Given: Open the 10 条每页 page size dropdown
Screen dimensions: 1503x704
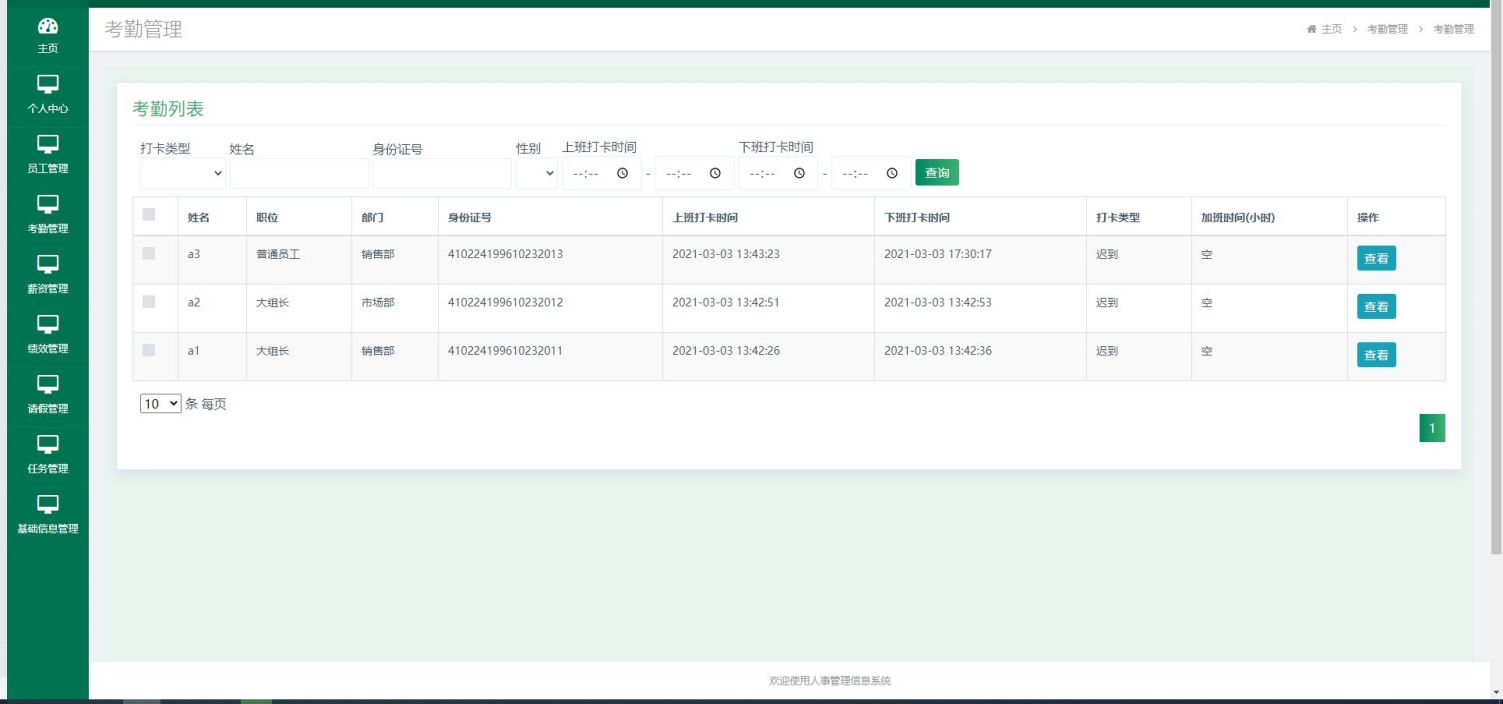Looking at the screenshot, I should [161, 404].
